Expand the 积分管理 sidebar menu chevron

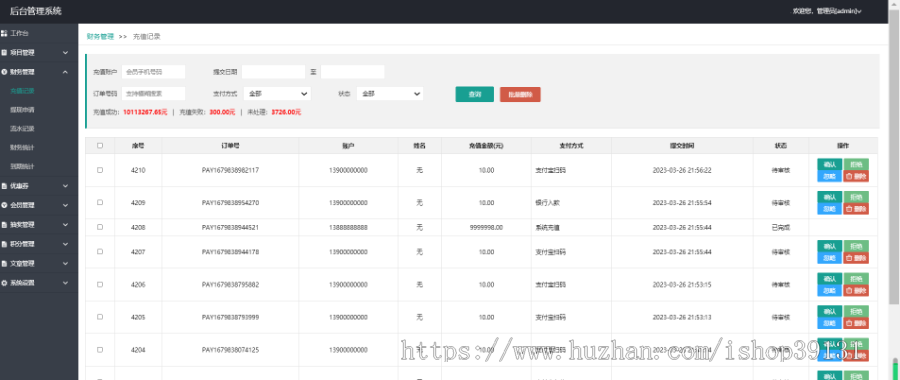[65, 244]
